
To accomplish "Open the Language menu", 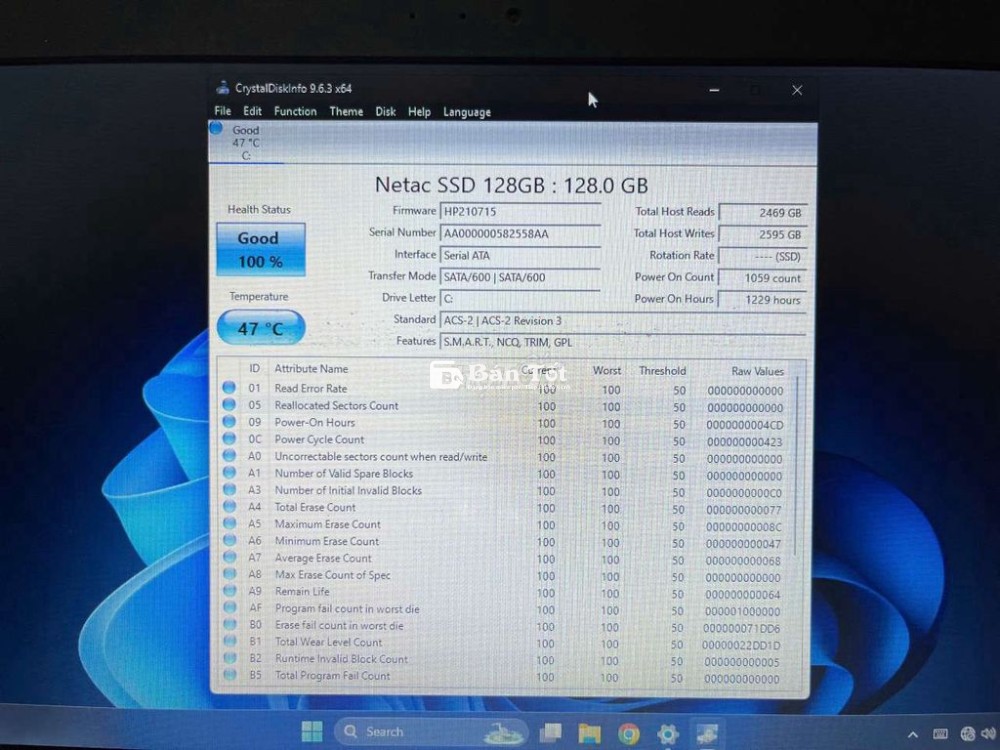I will coord(467,112).
